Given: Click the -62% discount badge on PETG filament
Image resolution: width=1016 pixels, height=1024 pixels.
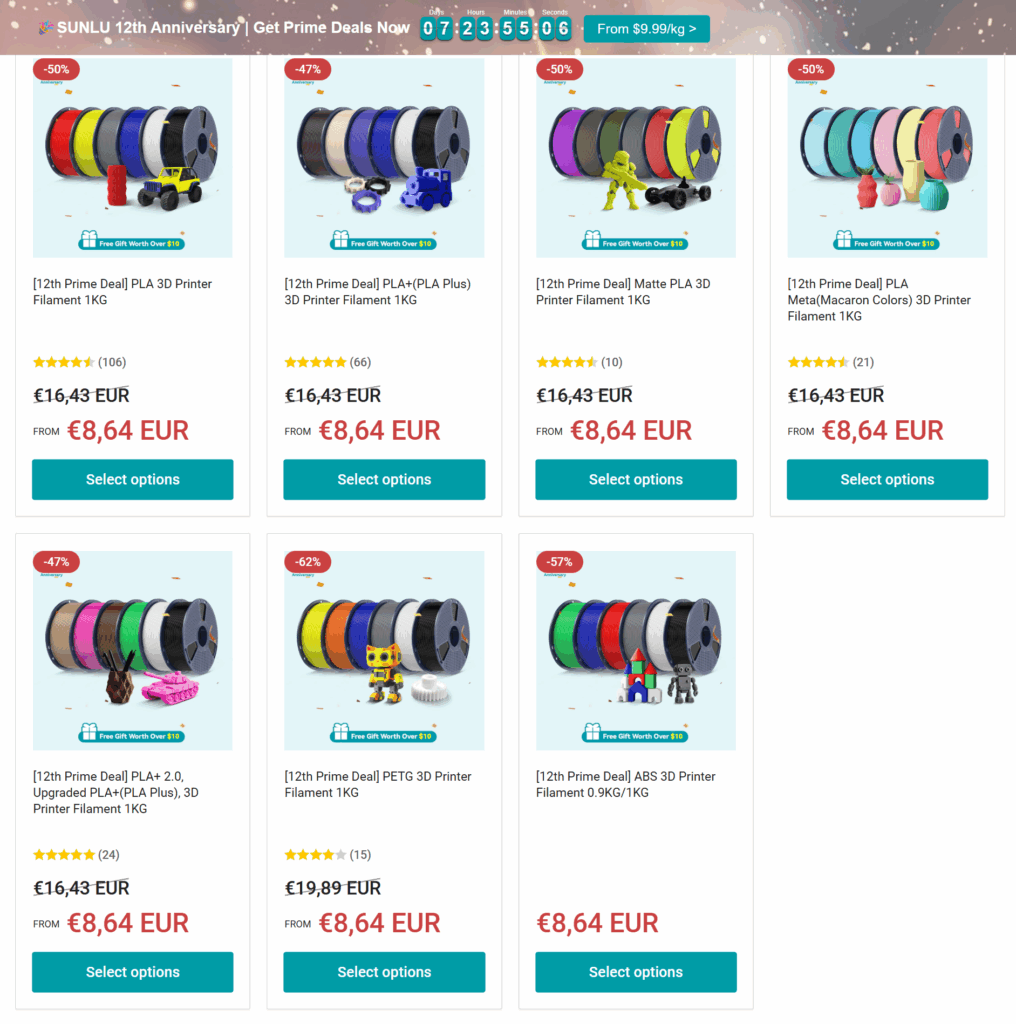Looking at the screenshot, I should point(308,562).
